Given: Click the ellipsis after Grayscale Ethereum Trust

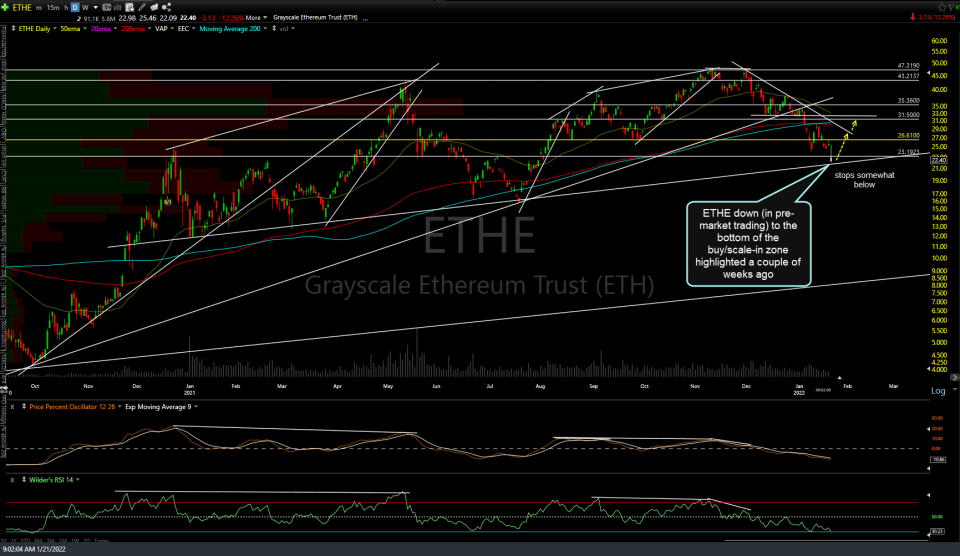Looking at the screenshot, I should coord(366,18).
